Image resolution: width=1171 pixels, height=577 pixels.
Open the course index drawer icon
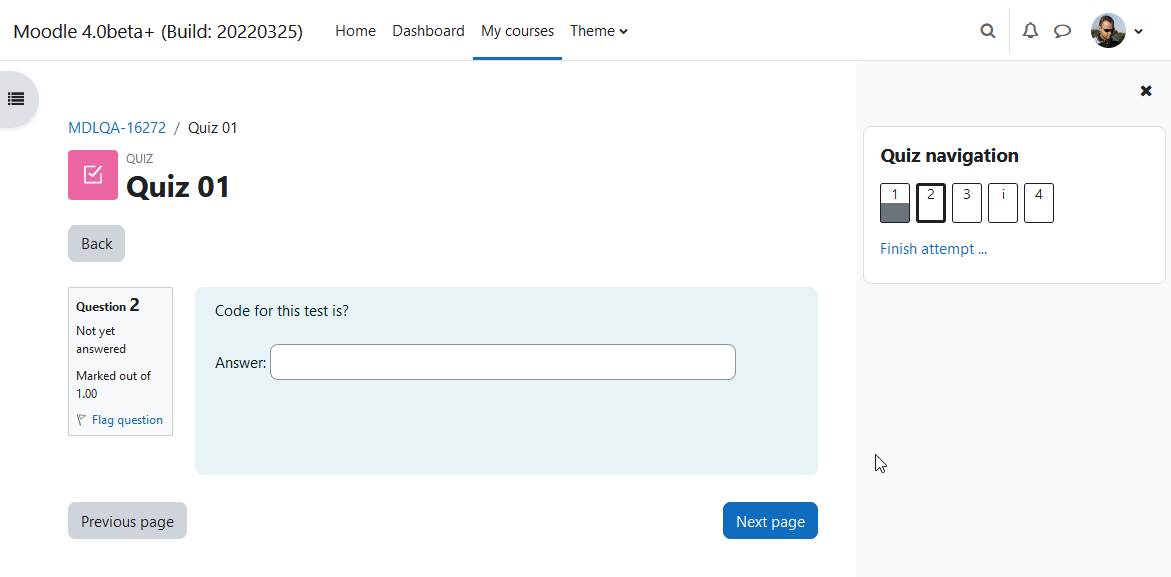pos(16,99)
